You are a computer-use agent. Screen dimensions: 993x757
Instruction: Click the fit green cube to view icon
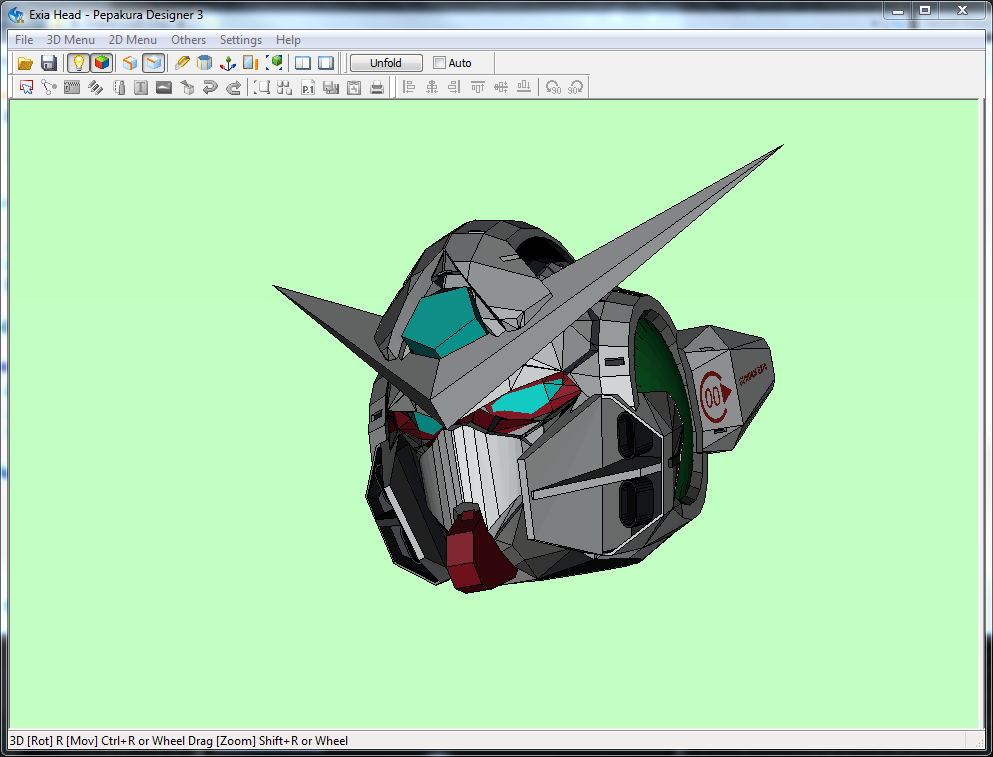click(x=274, y=63)
